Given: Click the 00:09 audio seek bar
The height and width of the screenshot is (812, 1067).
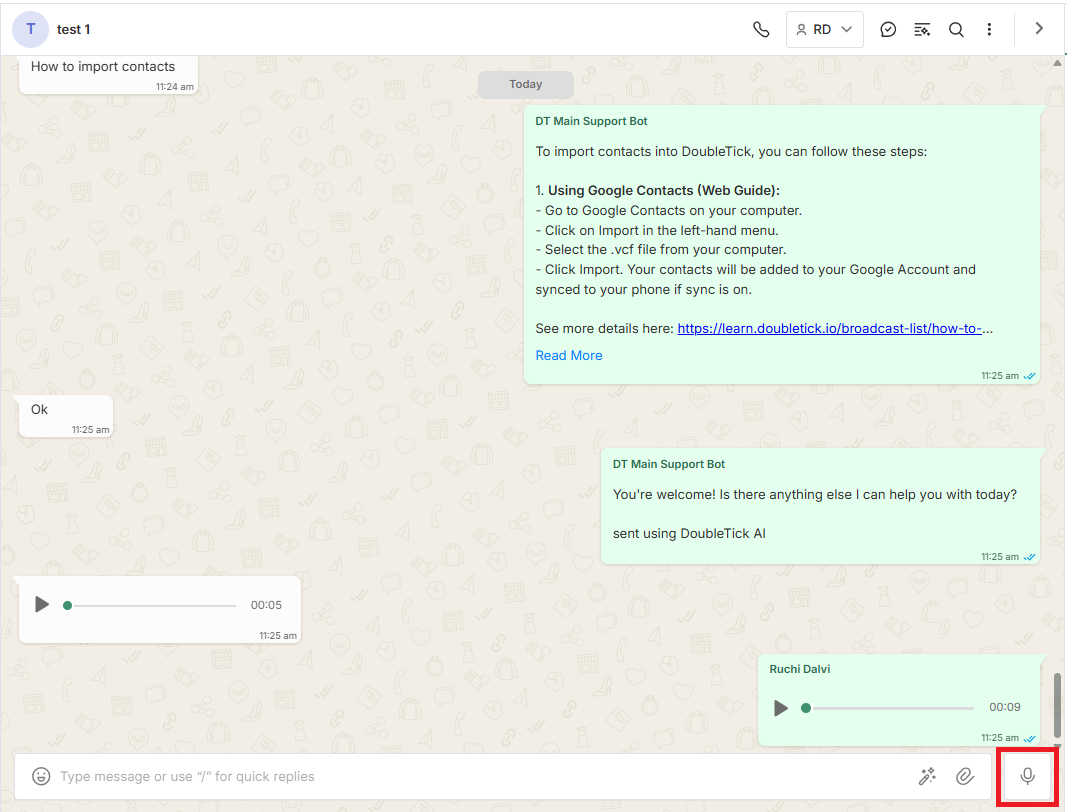Looking at the screenshot, I should 888,708.
